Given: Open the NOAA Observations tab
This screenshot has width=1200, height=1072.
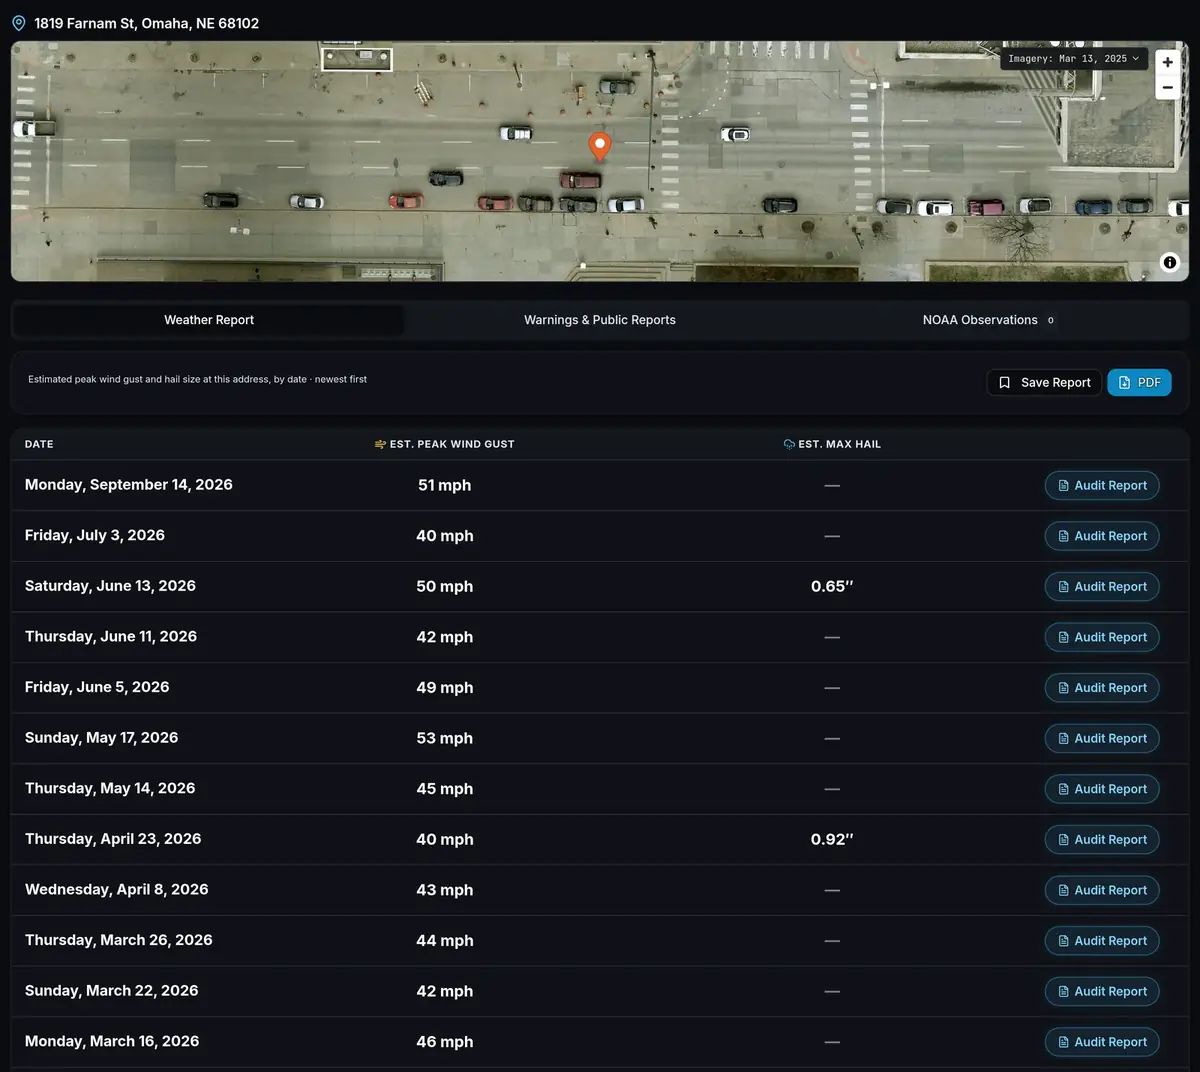Looking at the screenshot, I should [x=988, y=320].
